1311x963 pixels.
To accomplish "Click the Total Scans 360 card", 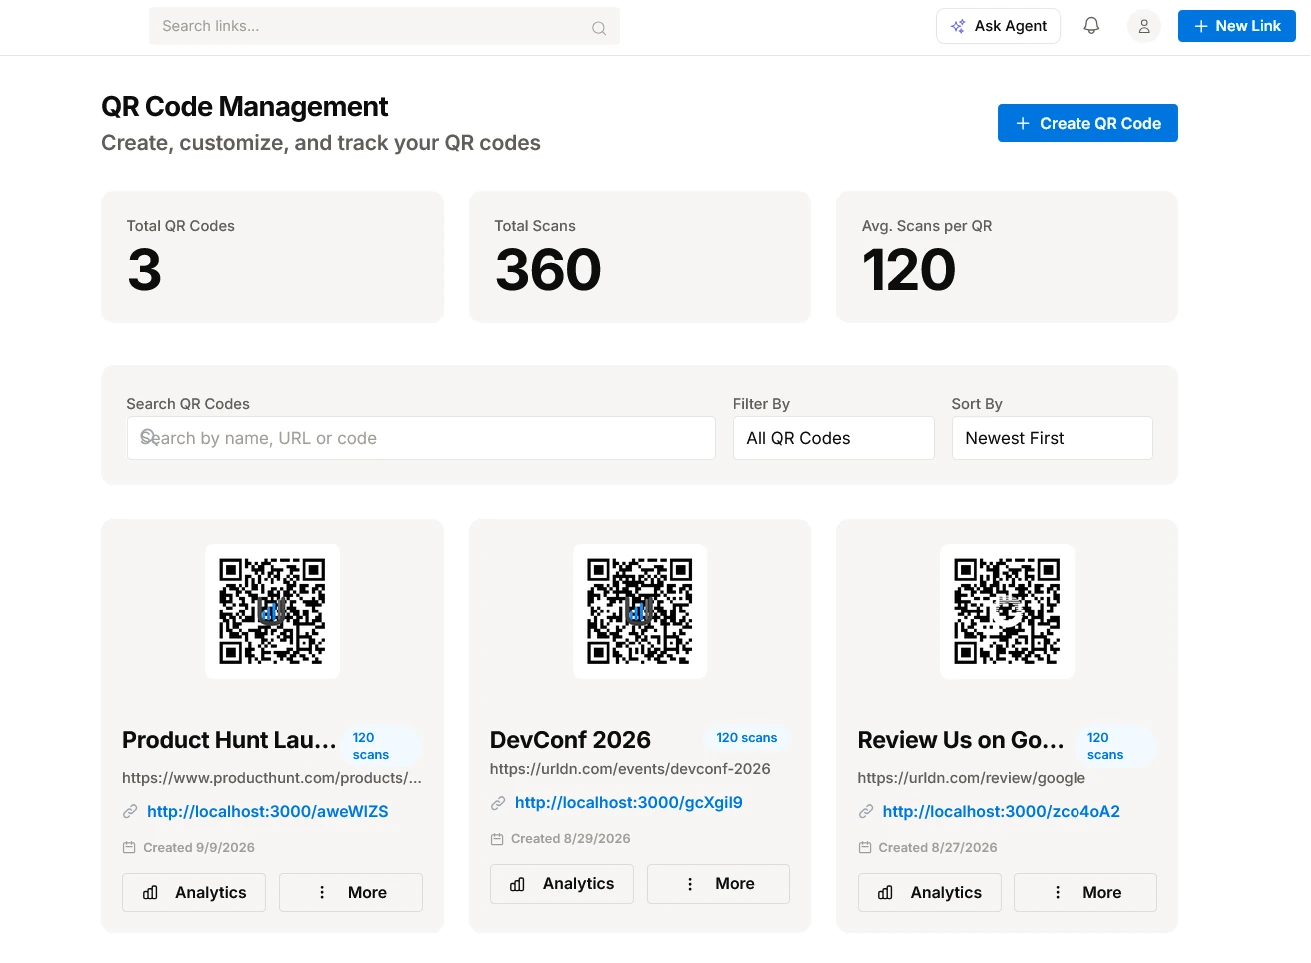I will click(640, 257).
